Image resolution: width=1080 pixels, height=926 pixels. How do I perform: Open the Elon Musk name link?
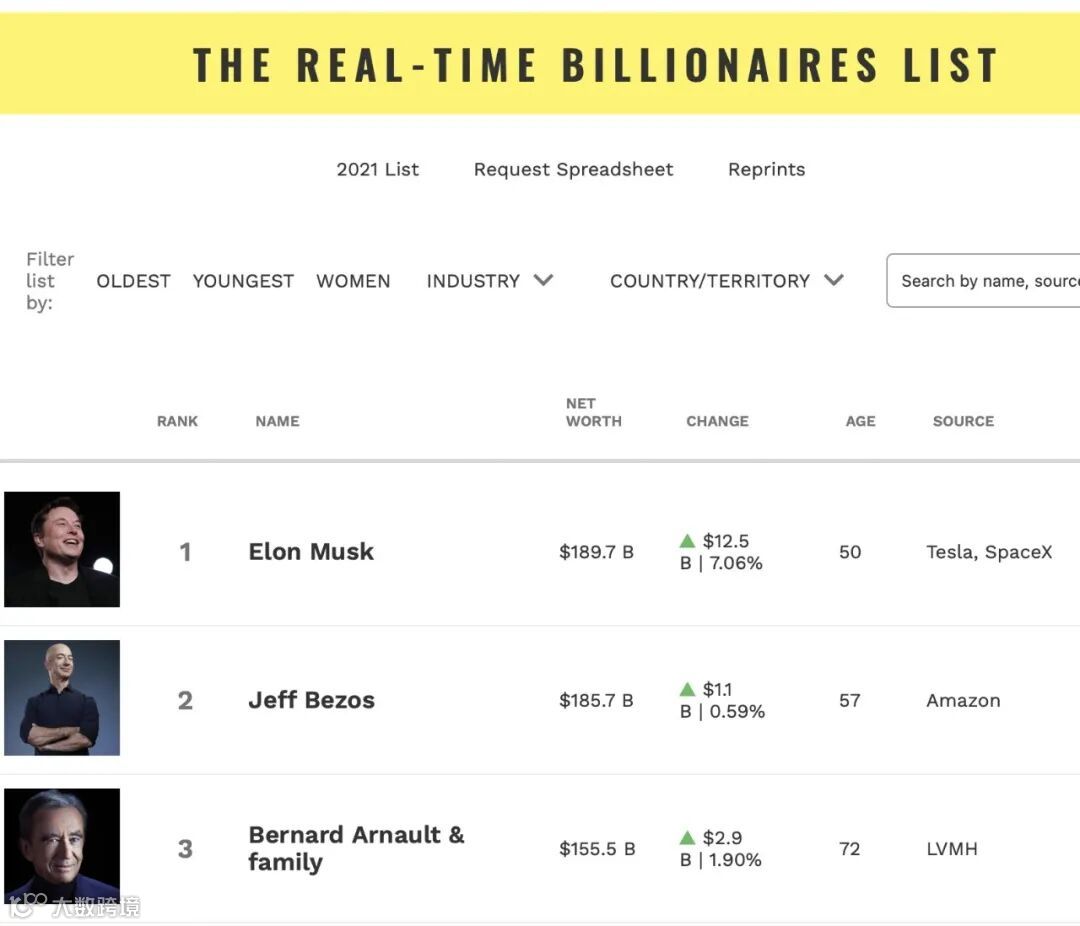[x=311, y=551]
